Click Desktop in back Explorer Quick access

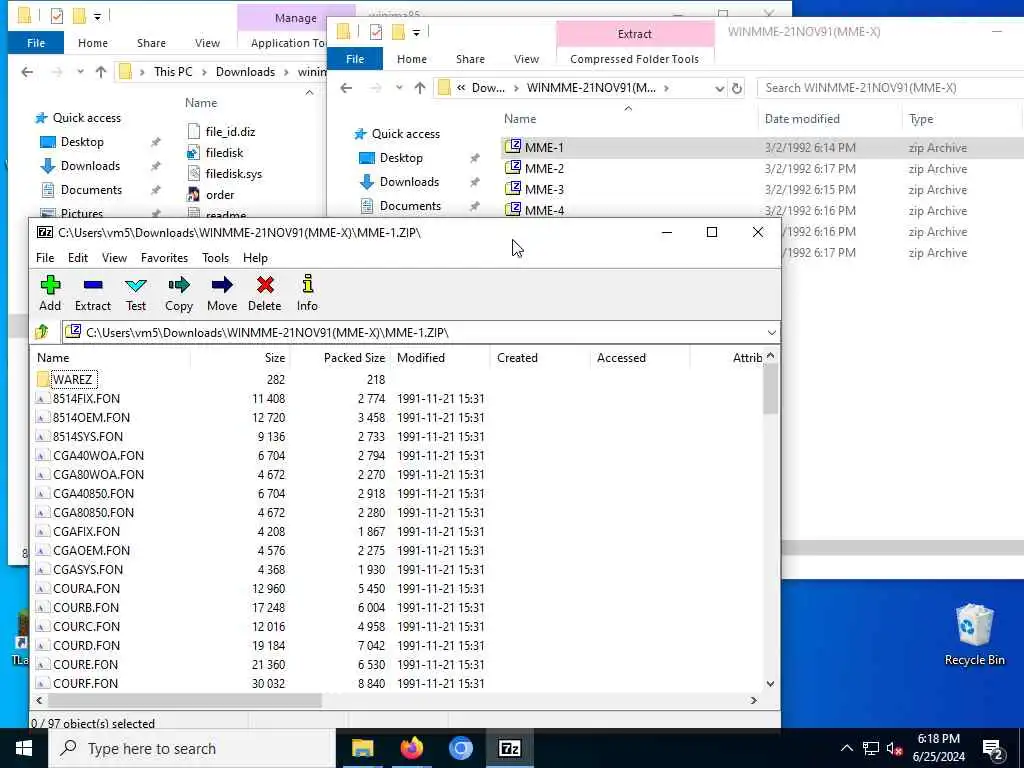tap(82, 142)
